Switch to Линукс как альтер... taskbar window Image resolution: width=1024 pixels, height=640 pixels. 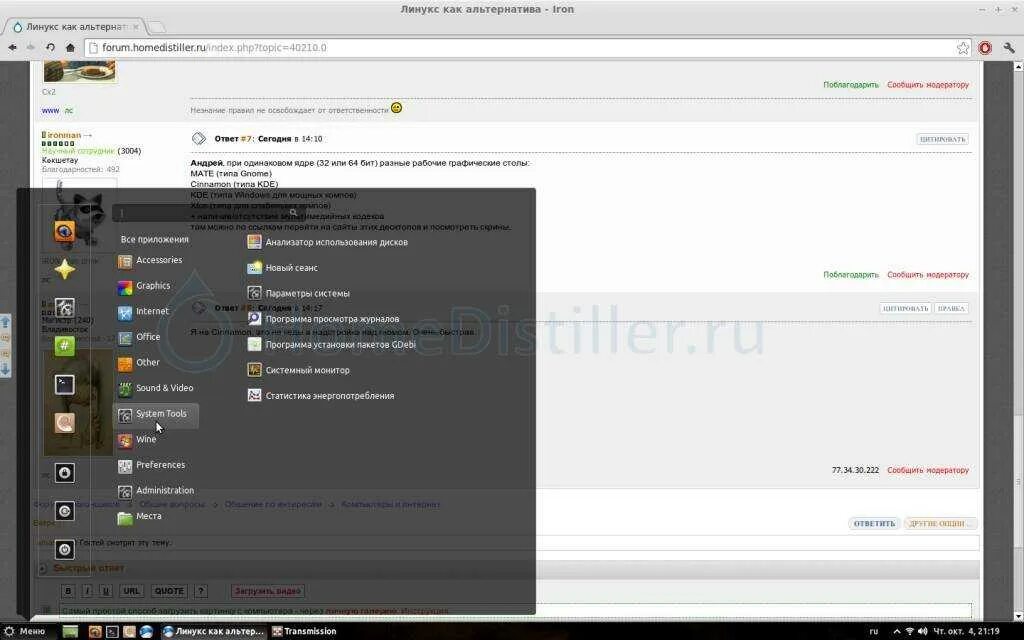(x=214, y=632)
